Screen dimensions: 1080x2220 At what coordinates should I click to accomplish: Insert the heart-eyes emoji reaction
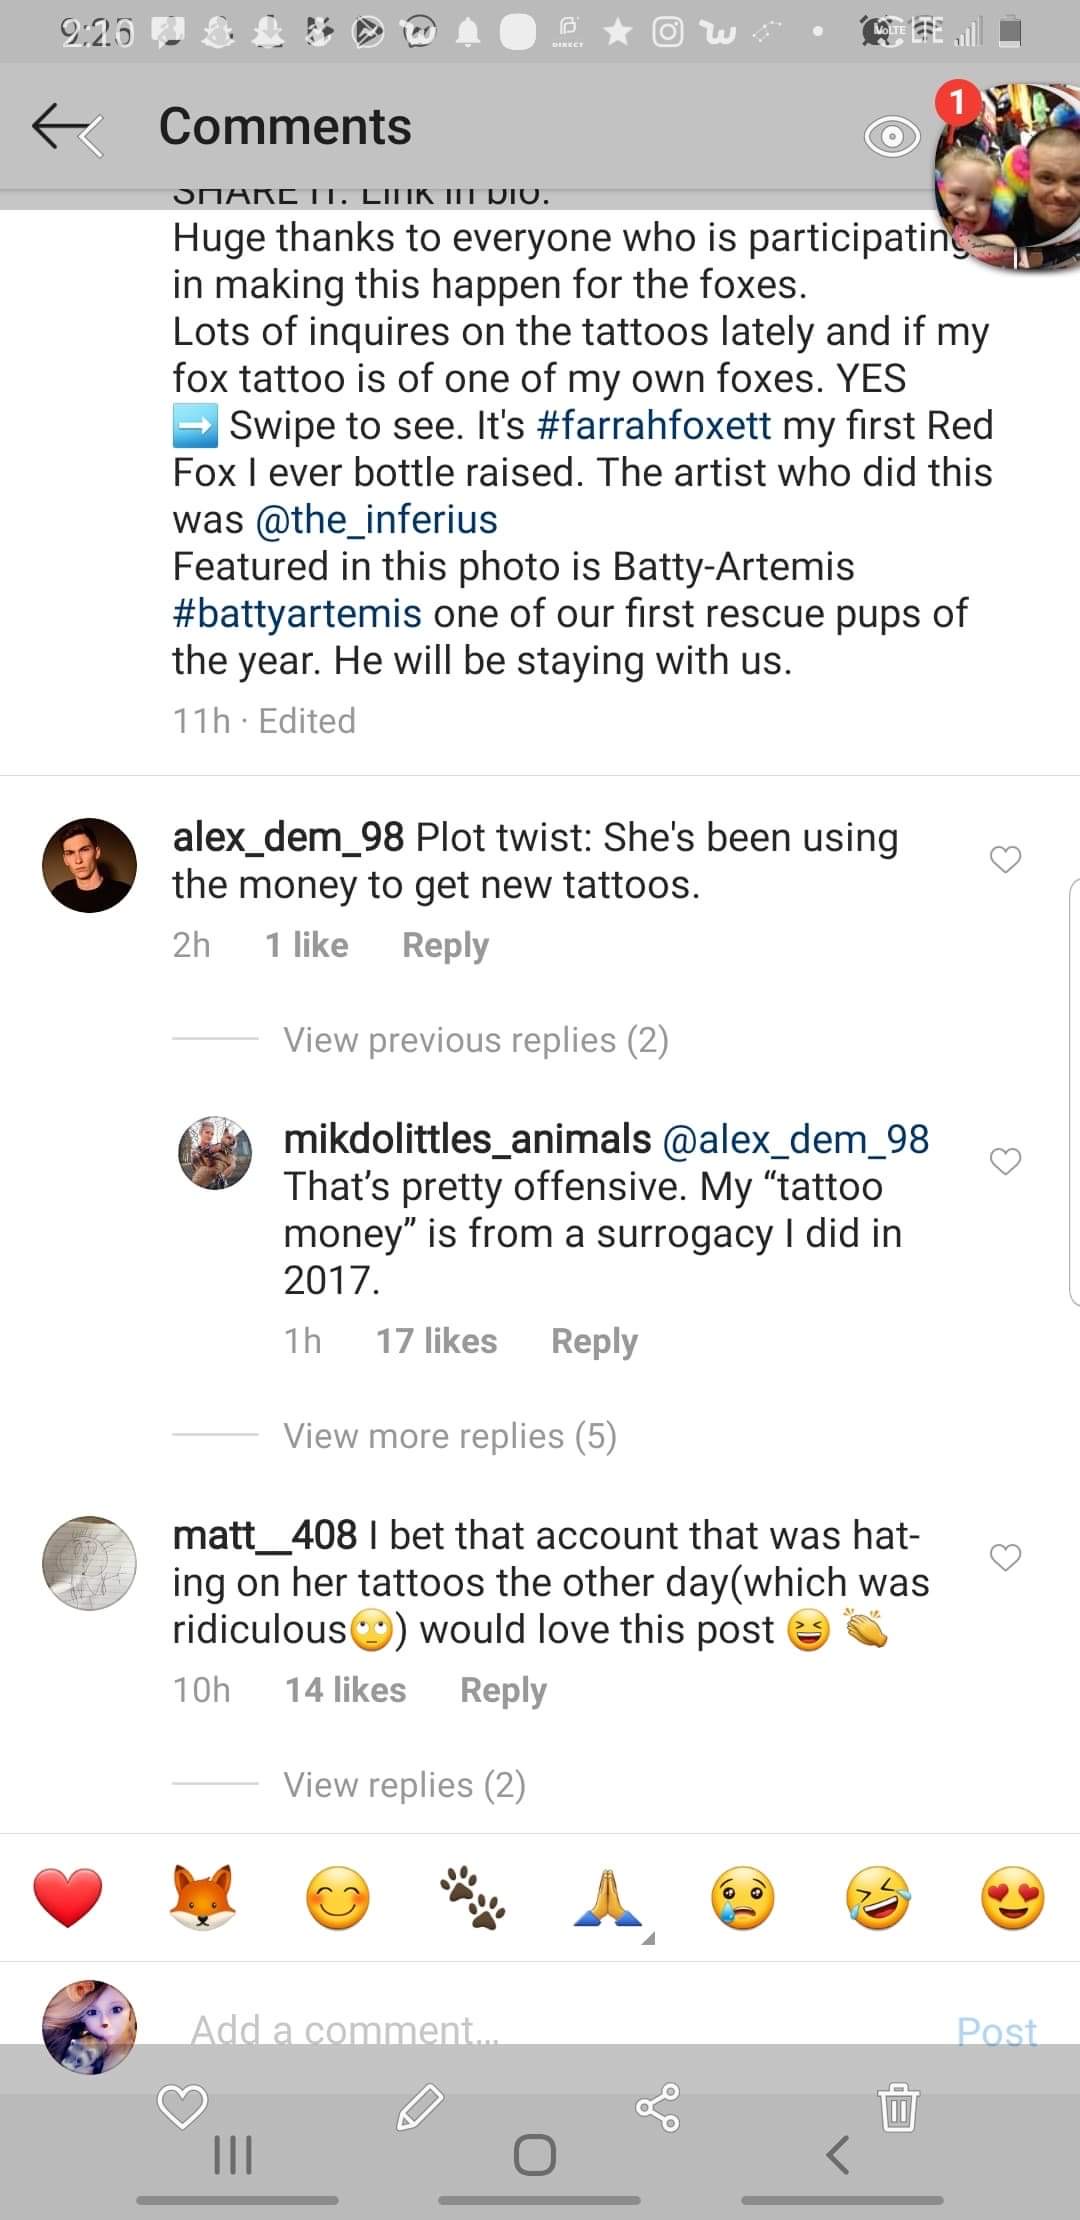tap(1012, 1897)
